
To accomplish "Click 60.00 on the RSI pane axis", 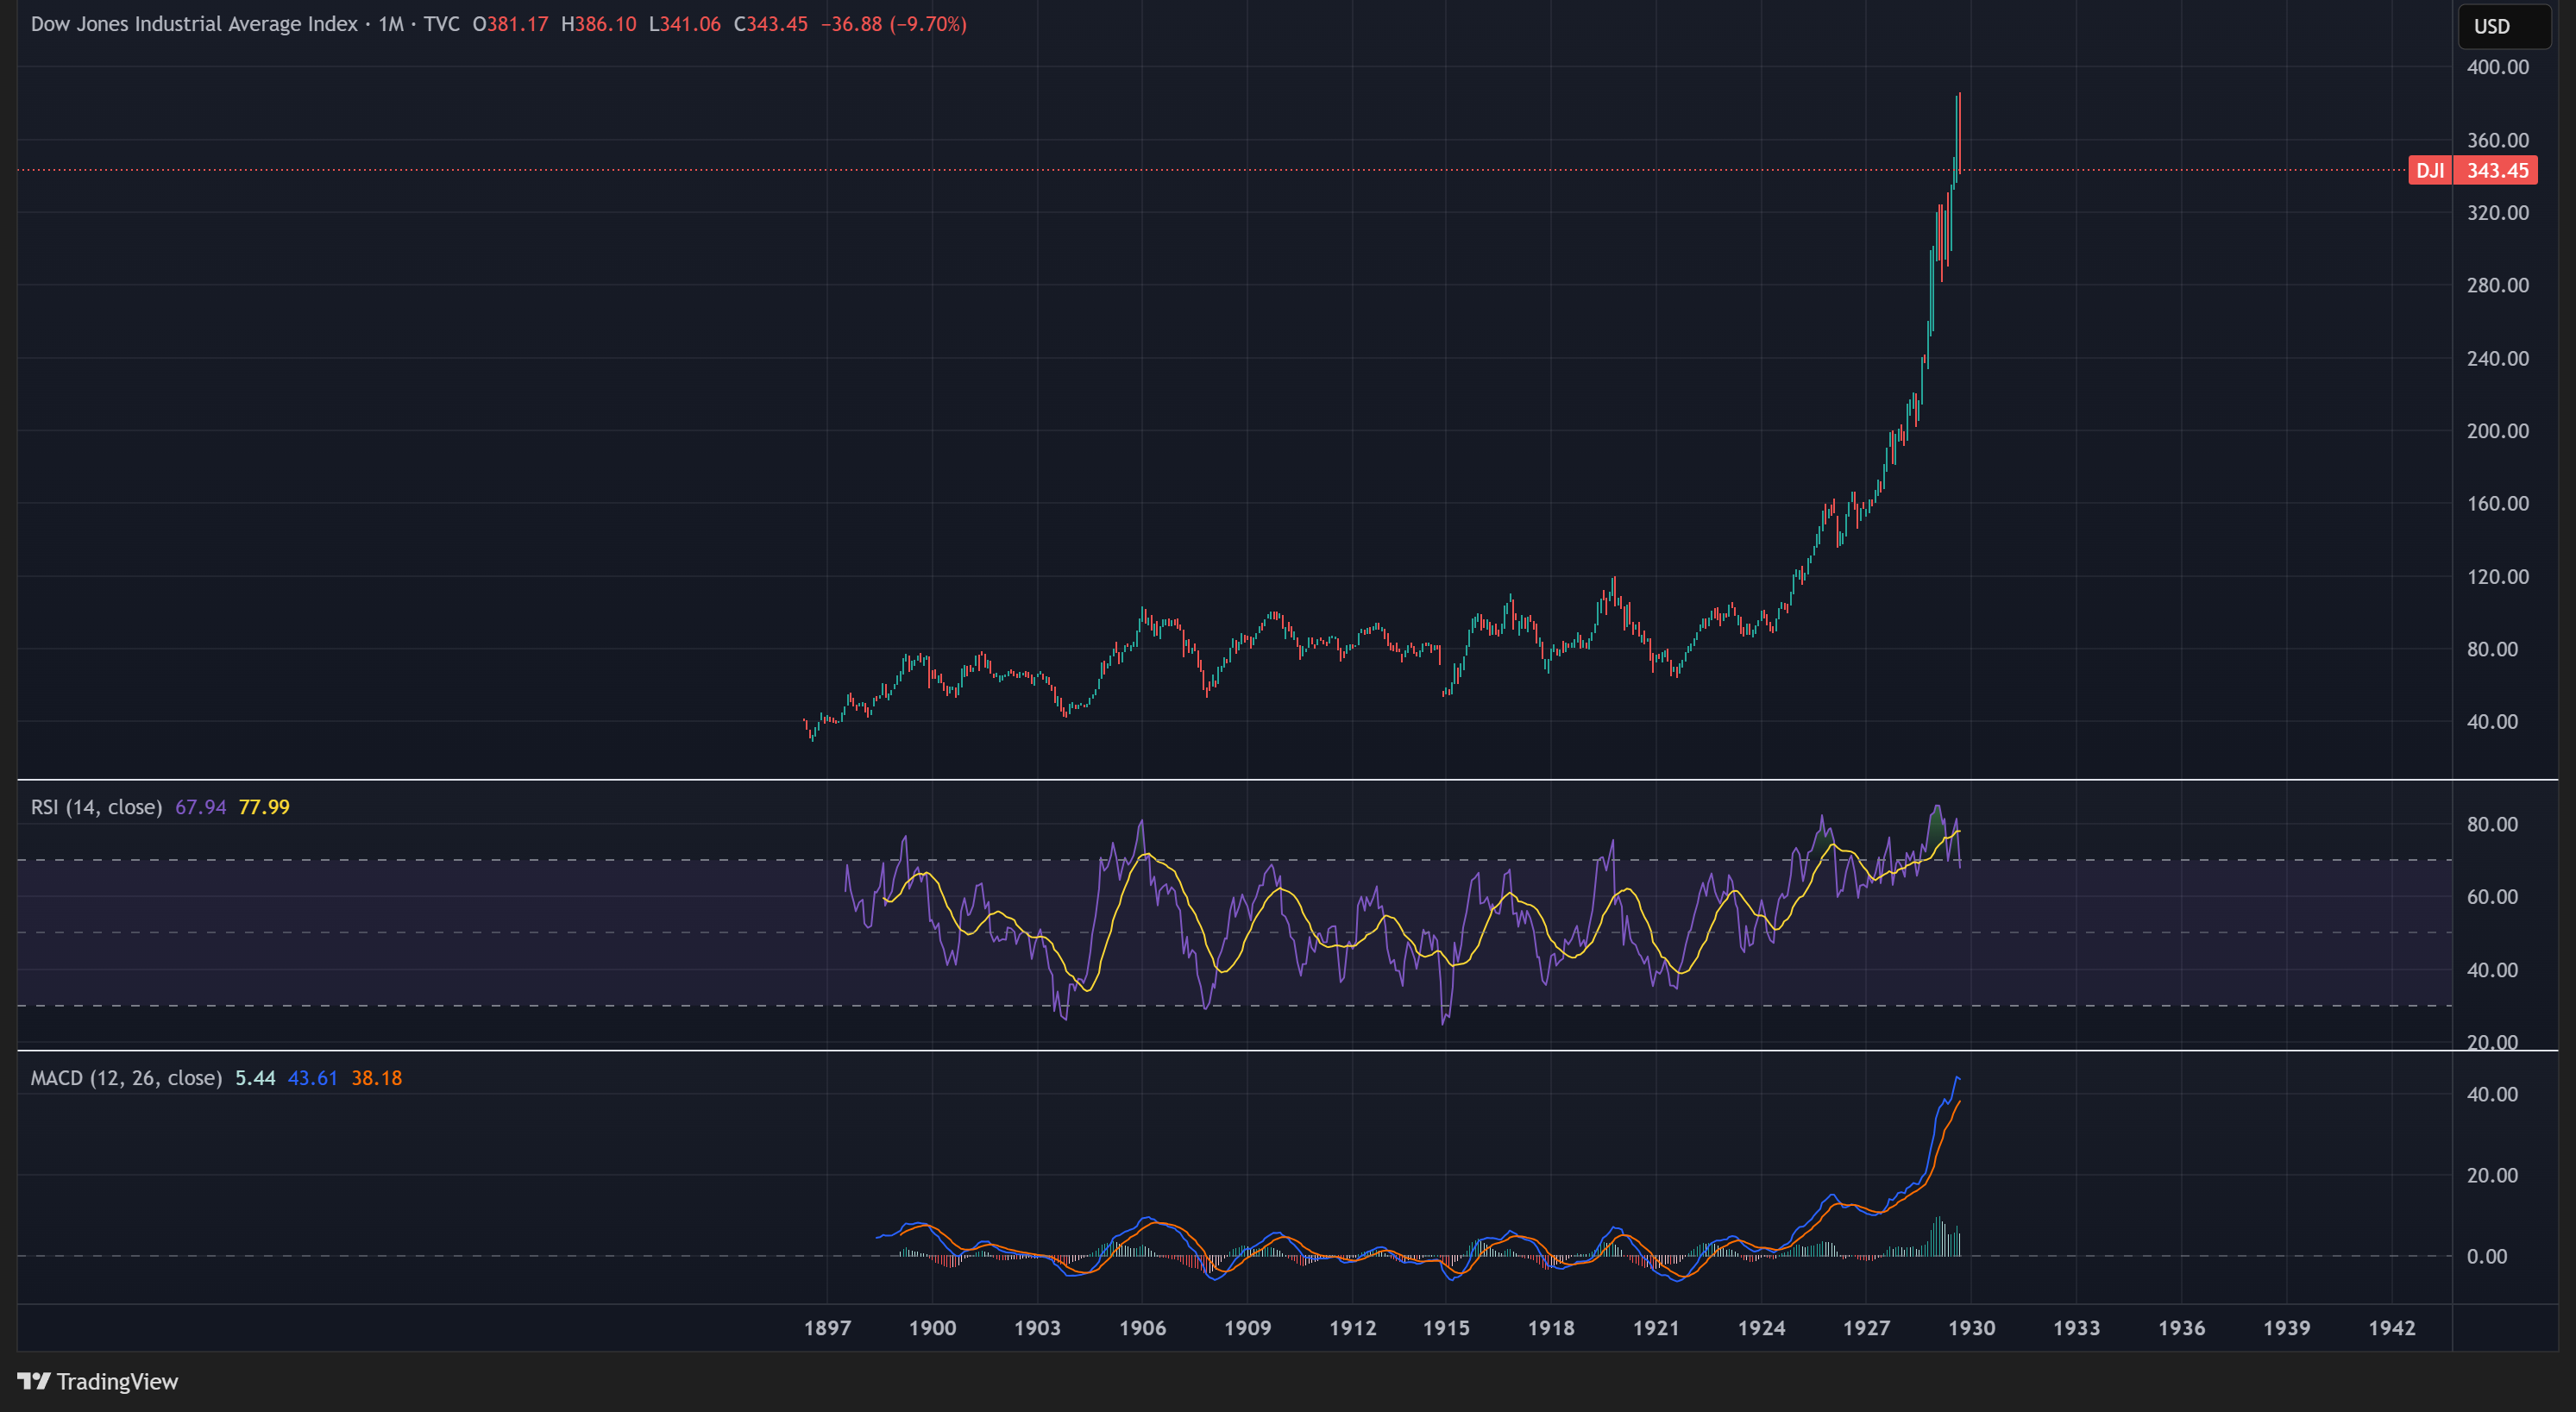I will pos(2492,897).
